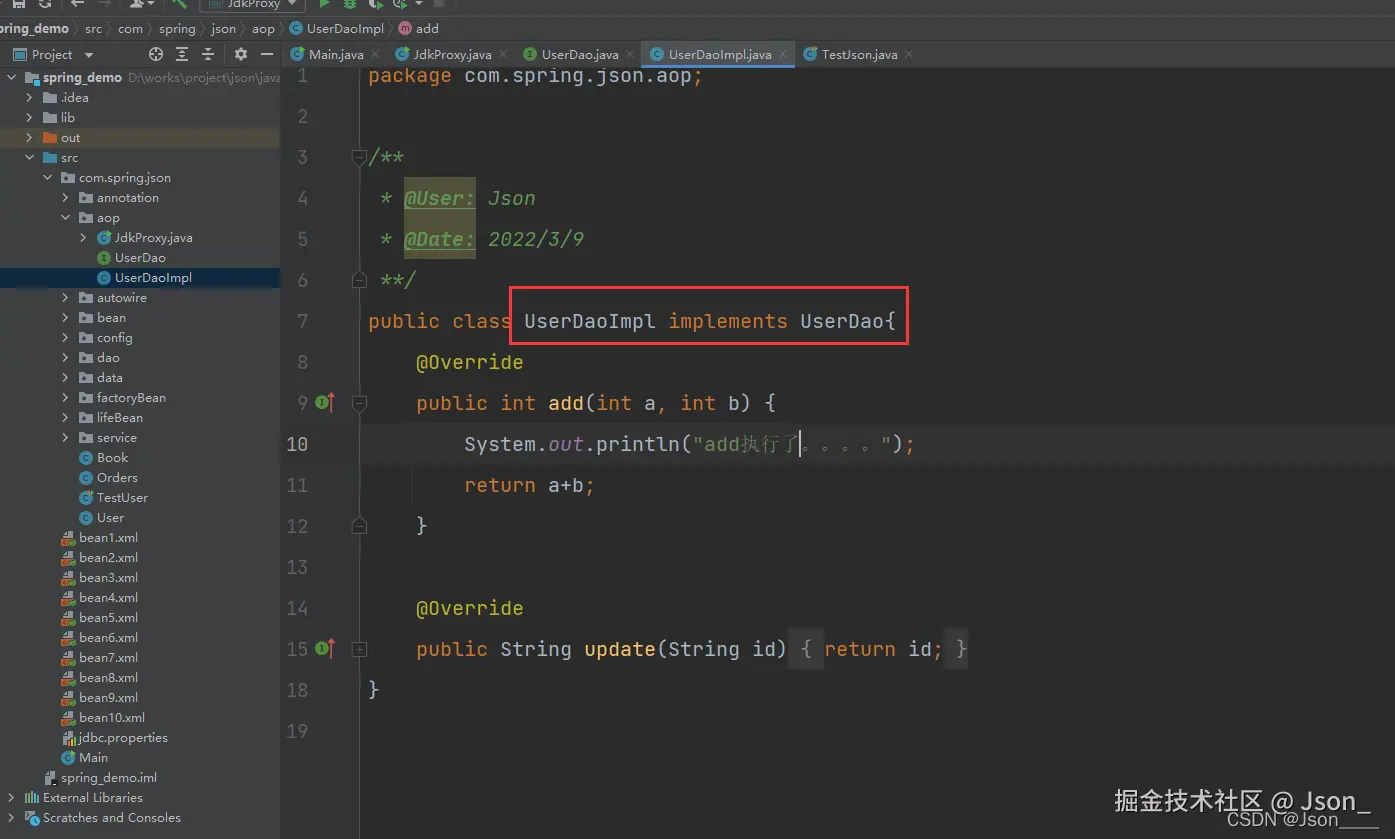Switch to the JdkProxy.java tab
This screenshot has height=839, width=1395.
click(x=452, y=55)
